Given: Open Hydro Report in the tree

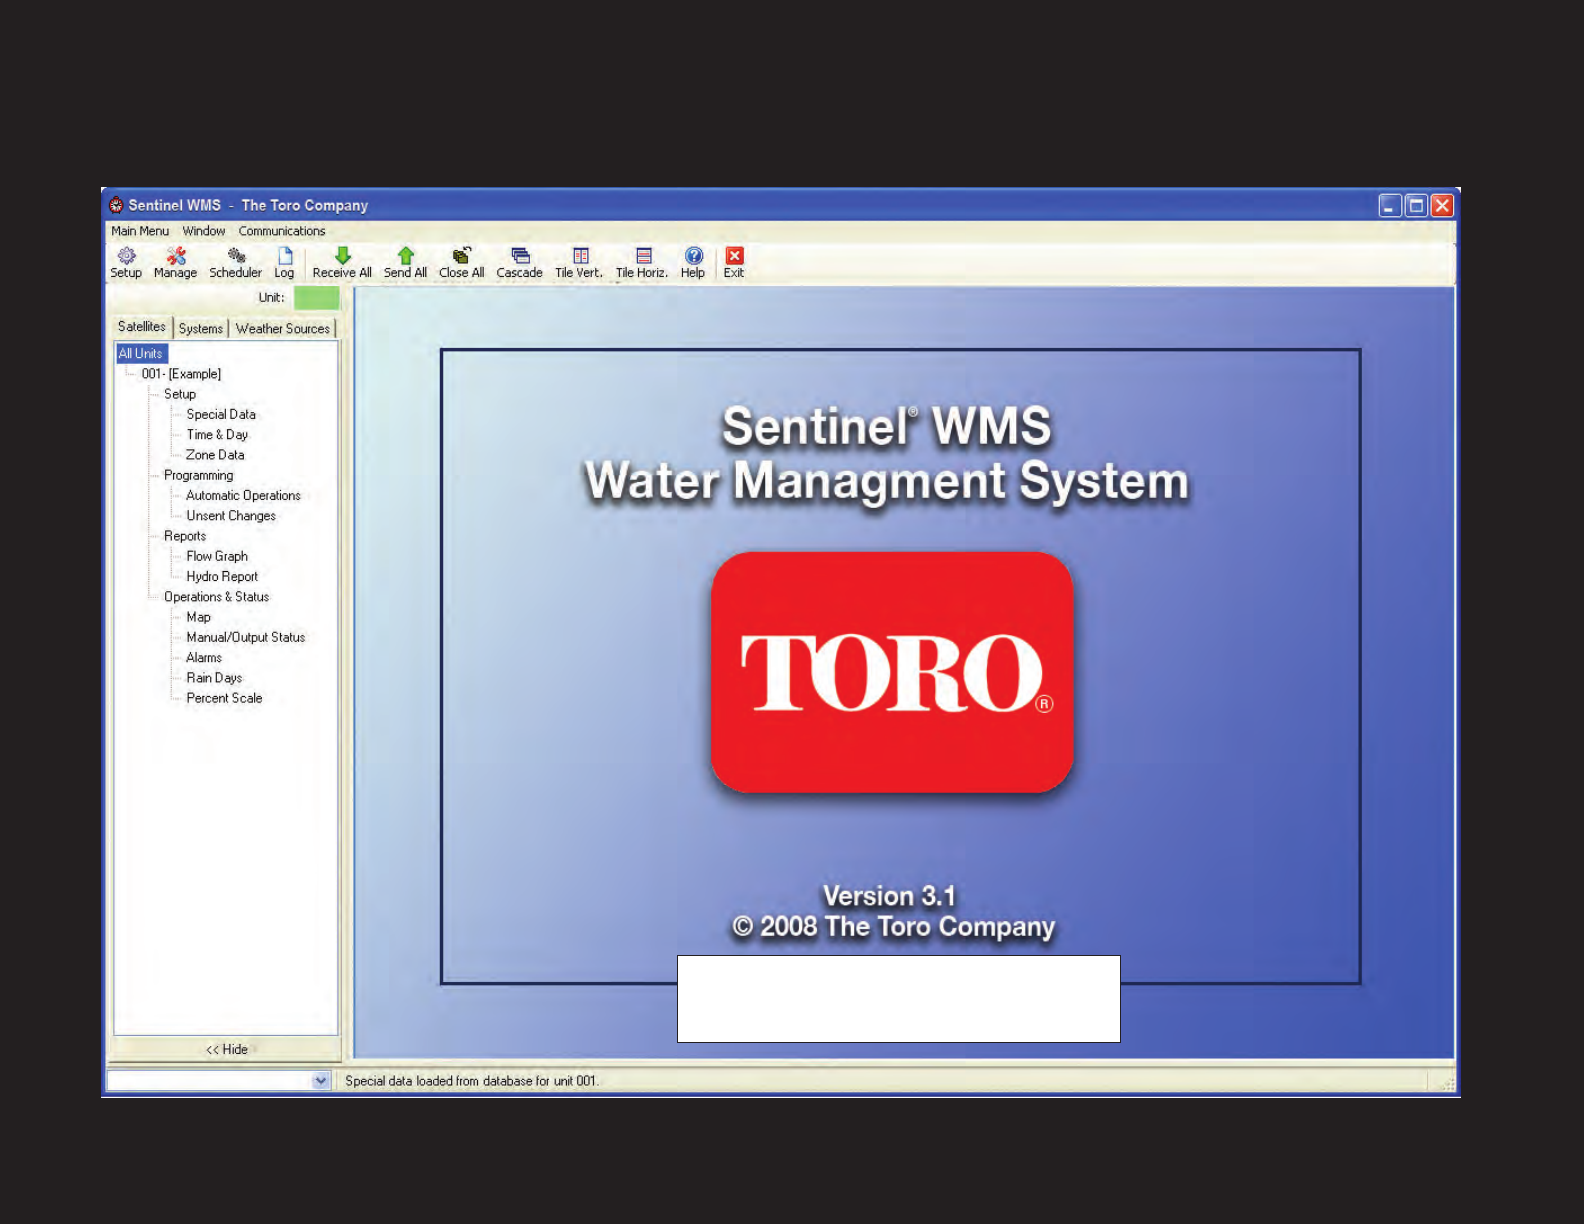Looking at the screenshot, I should (222, 577).
